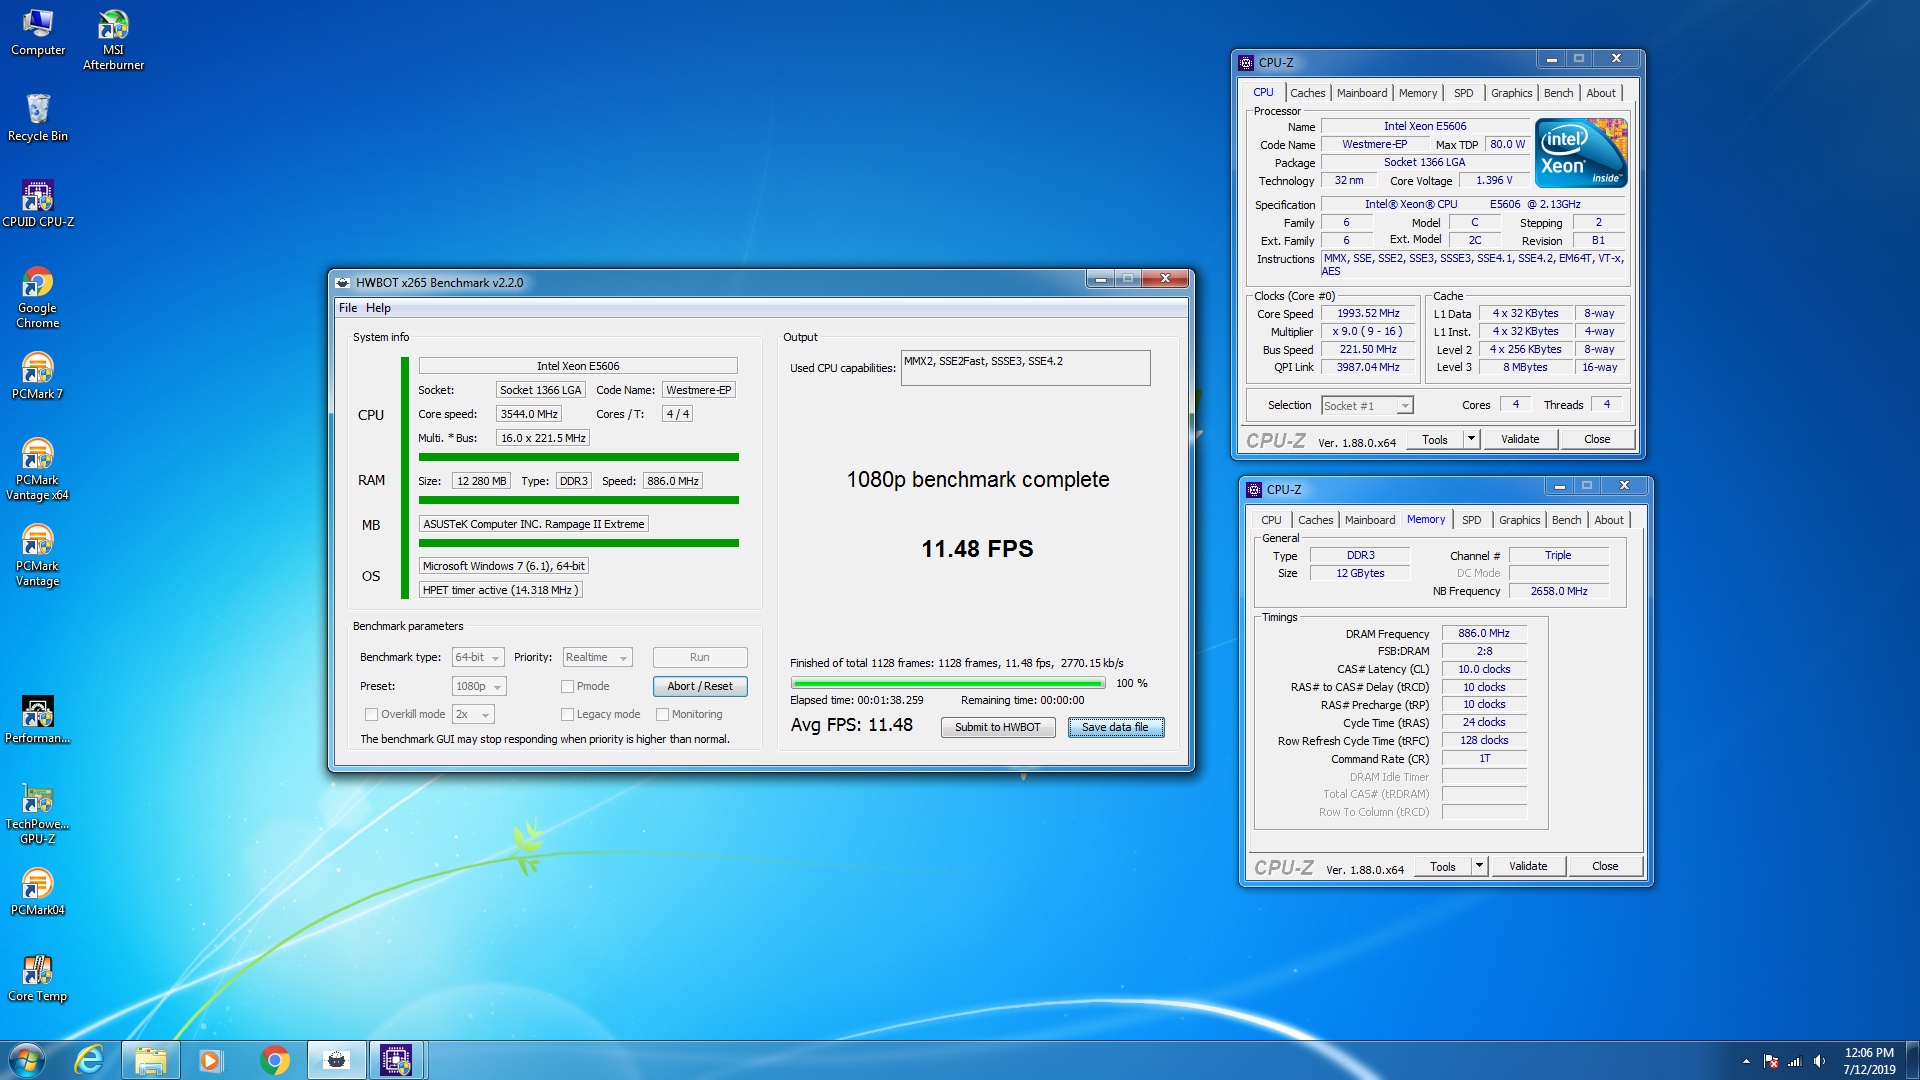Click the Used CPU capabilities text box
Viewport: 1920px width, 1080px height.
click(x=1026, y=367)
